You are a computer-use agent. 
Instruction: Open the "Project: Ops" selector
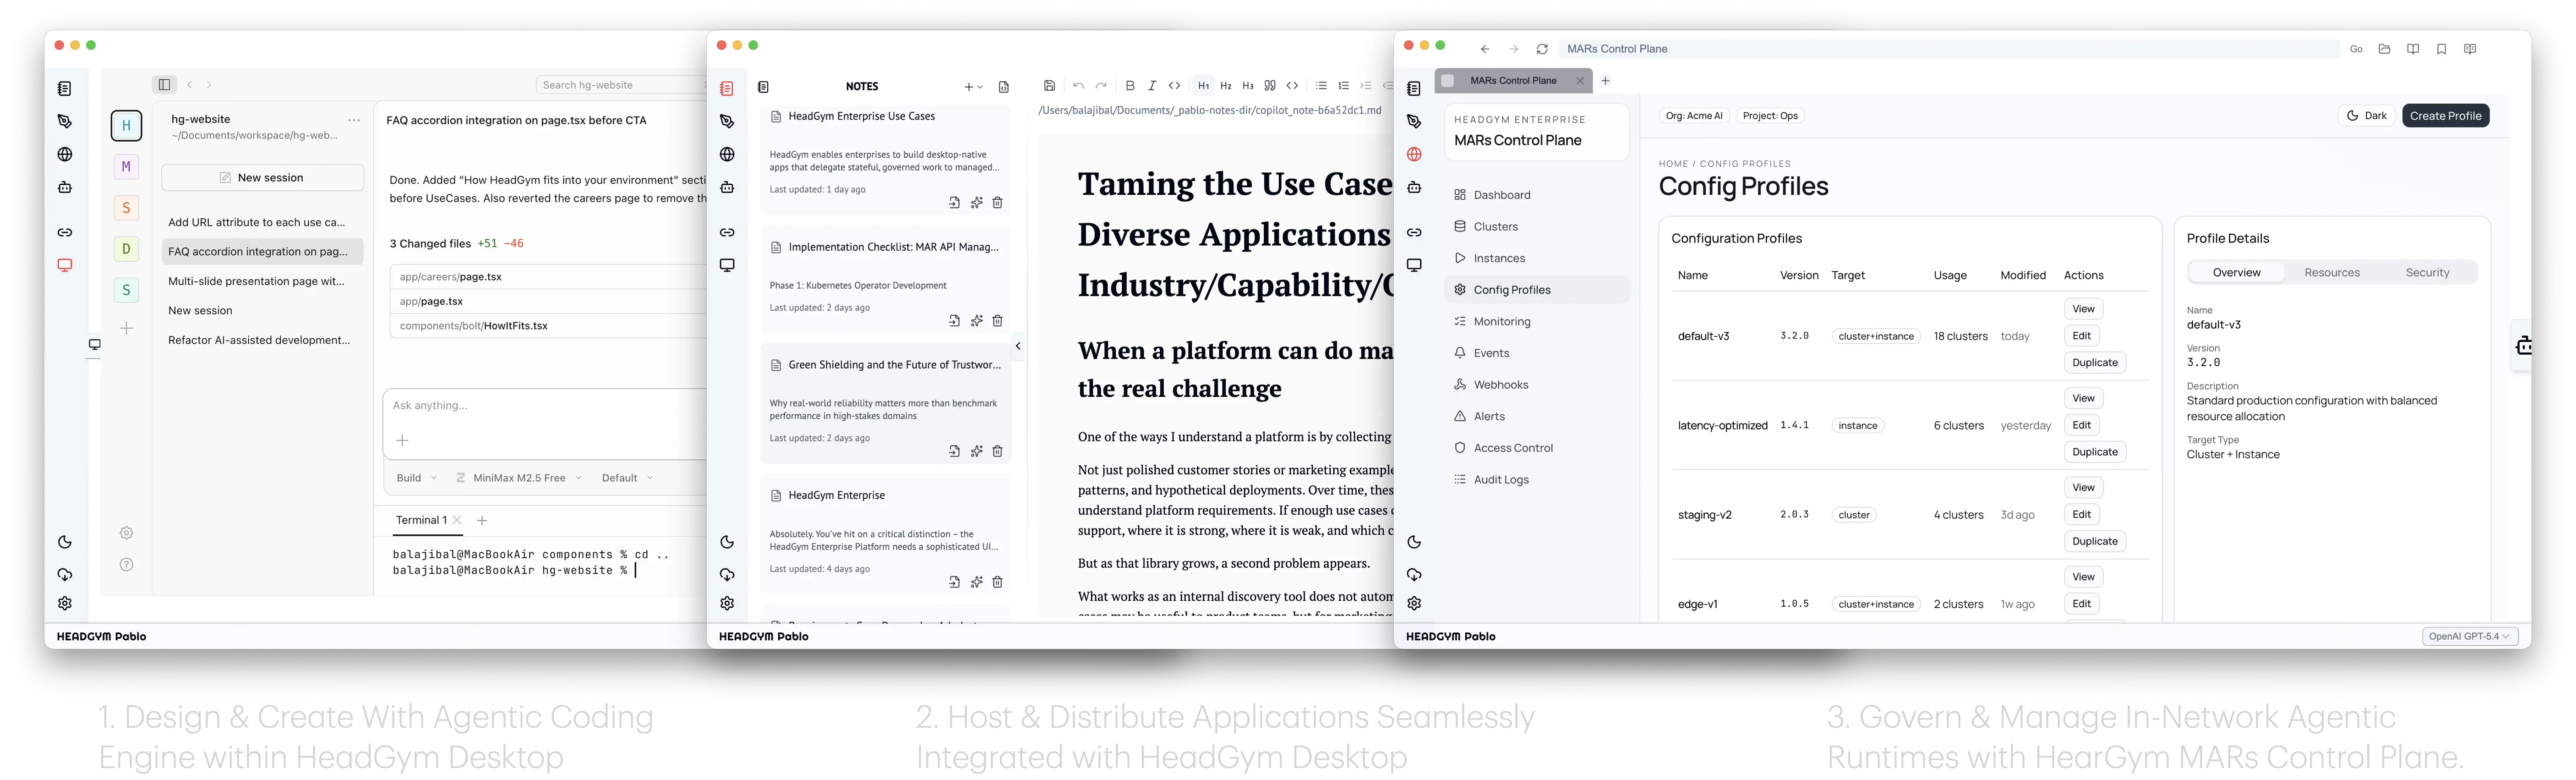[1770, 116]
